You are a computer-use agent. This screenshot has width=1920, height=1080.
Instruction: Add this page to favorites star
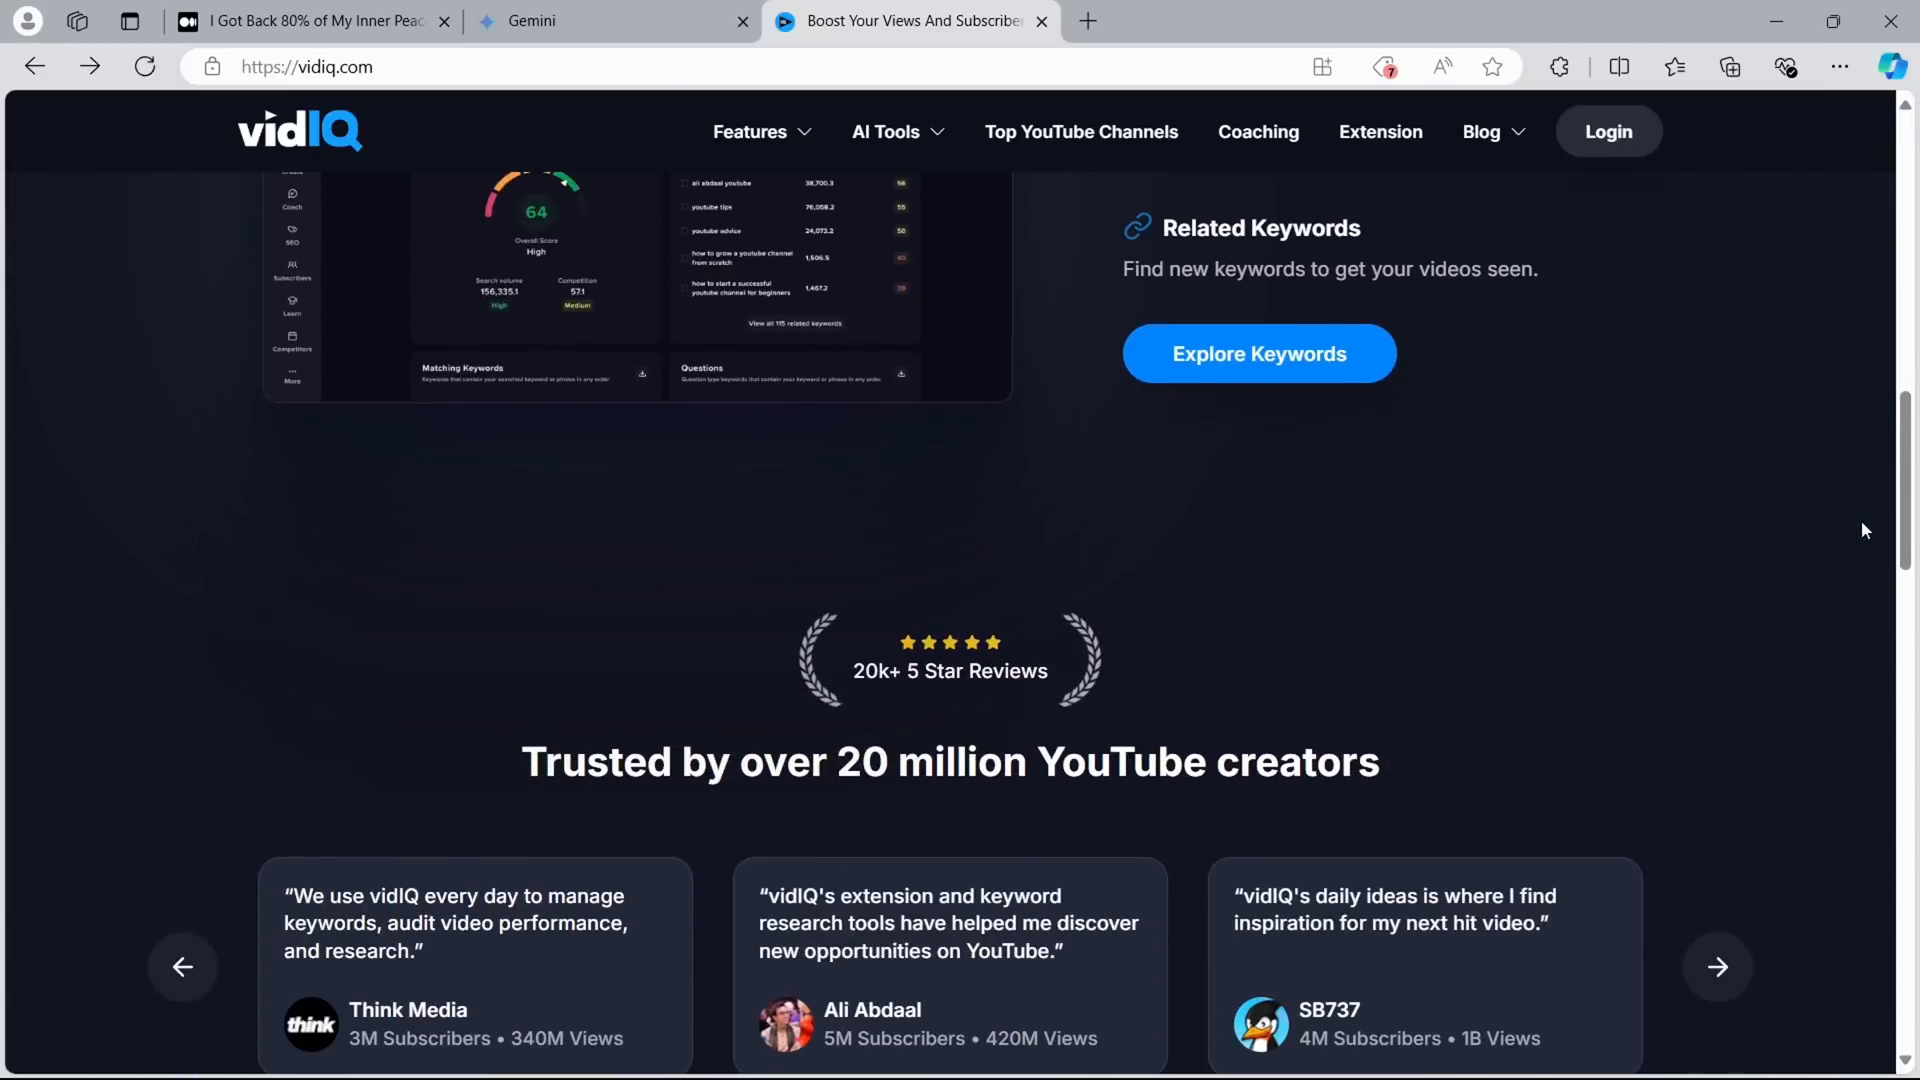(1493, 67)
